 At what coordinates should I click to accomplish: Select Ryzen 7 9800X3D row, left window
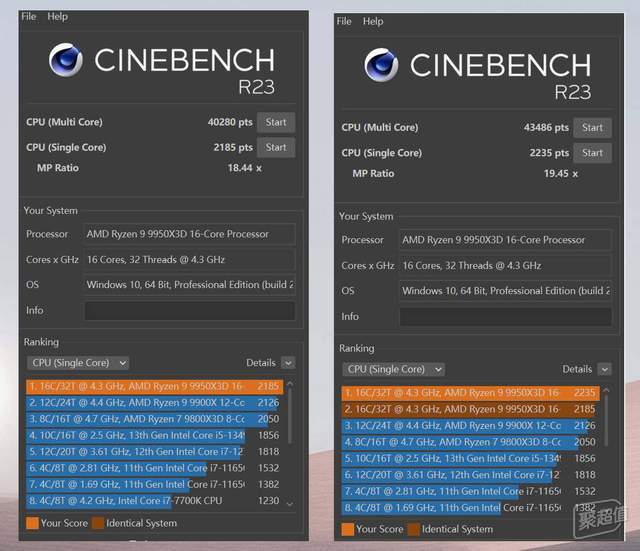[154, 419]
